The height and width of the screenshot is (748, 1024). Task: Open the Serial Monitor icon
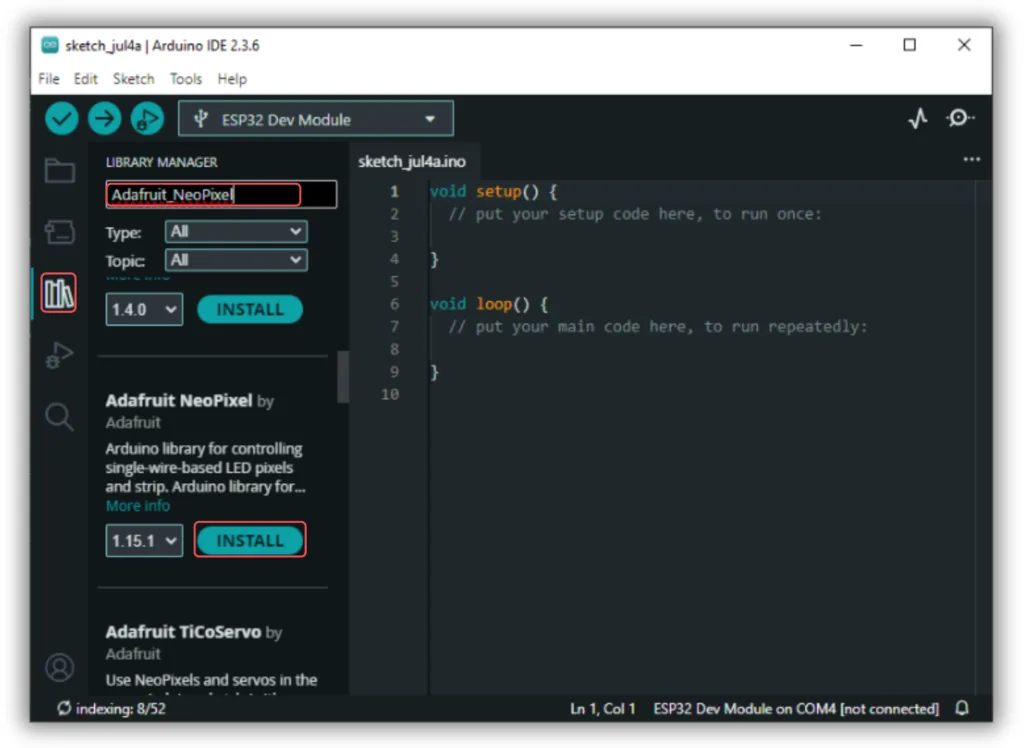[960, 118]
